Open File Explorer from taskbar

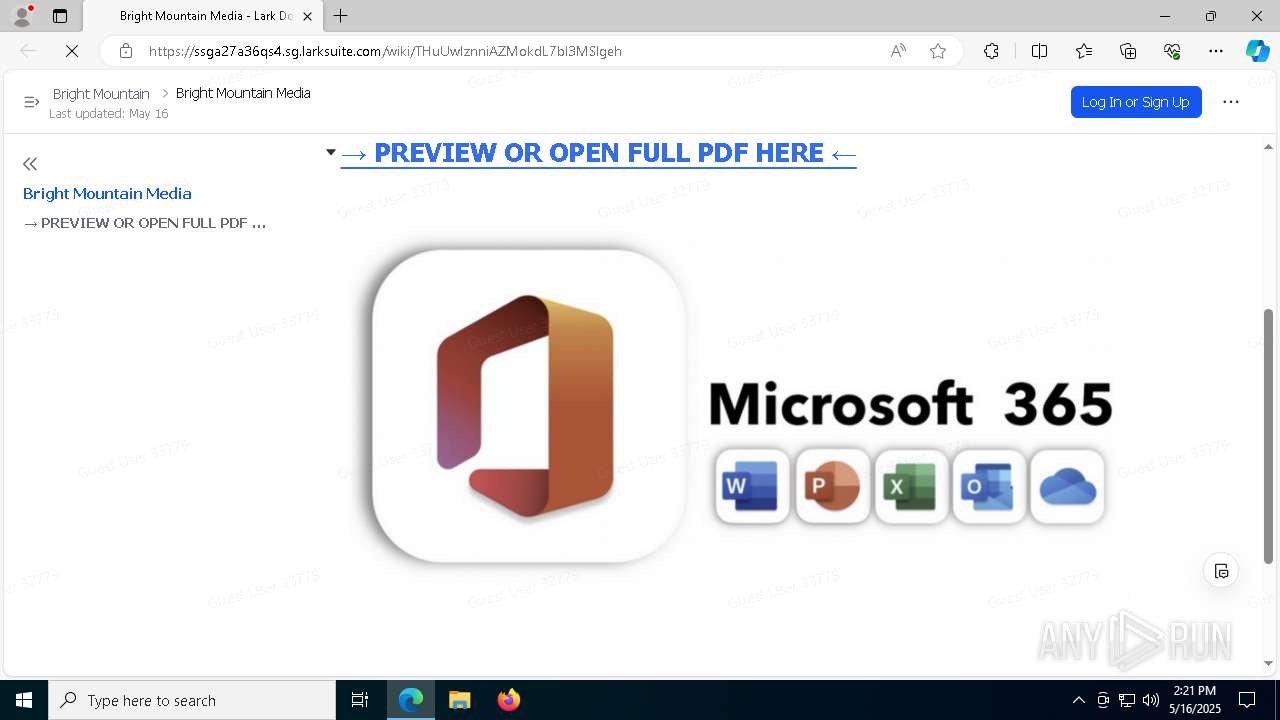point(459,700)
